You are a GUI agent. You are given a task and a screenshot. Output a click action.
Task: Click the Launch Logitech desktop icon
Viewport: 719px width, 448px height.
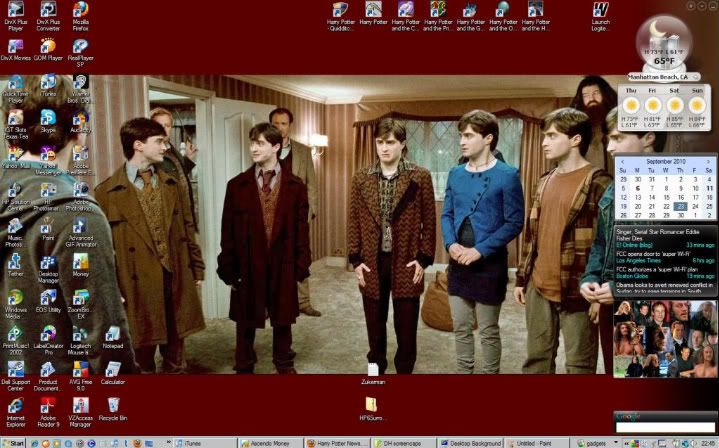[x=601, y=16]
